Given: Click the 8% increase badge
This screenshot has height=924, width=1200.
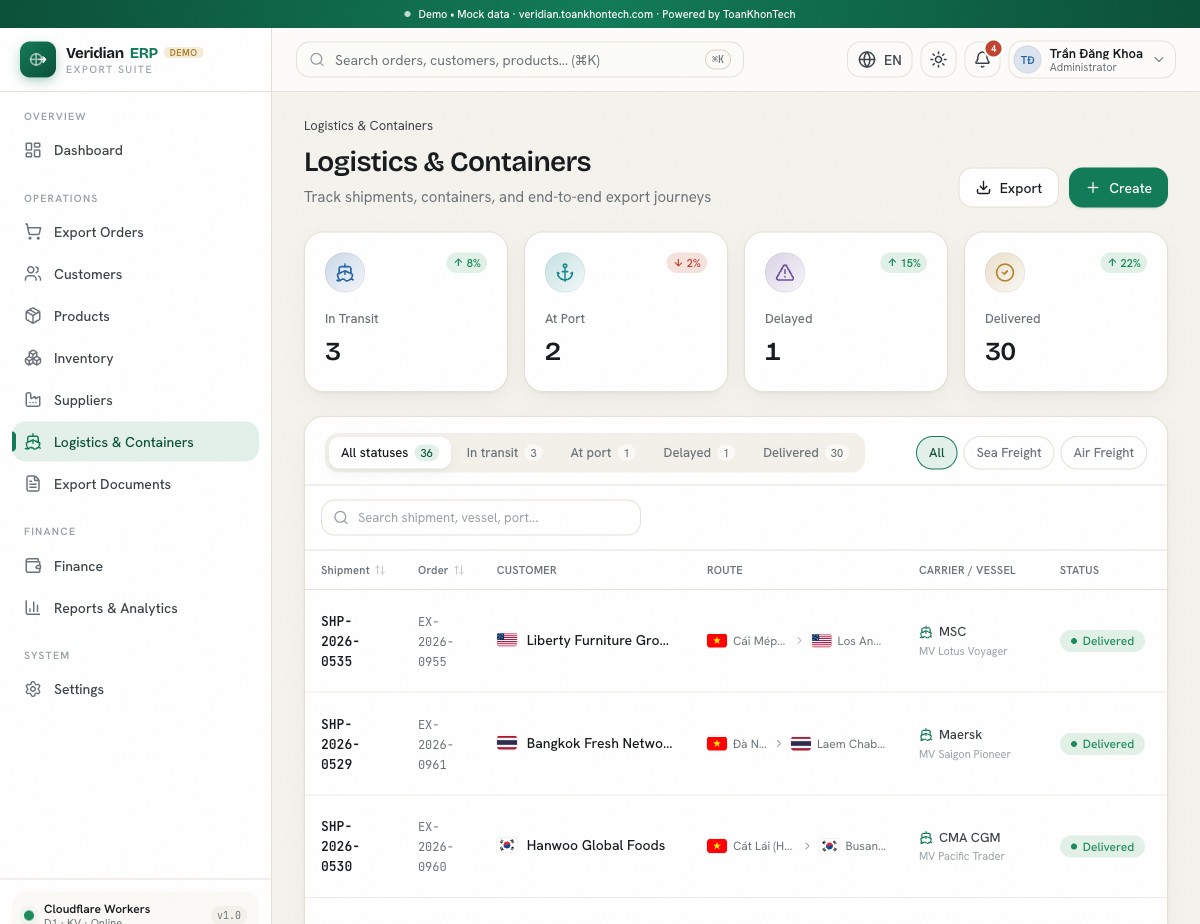Looking at the screenshot, I should [467, 263].
